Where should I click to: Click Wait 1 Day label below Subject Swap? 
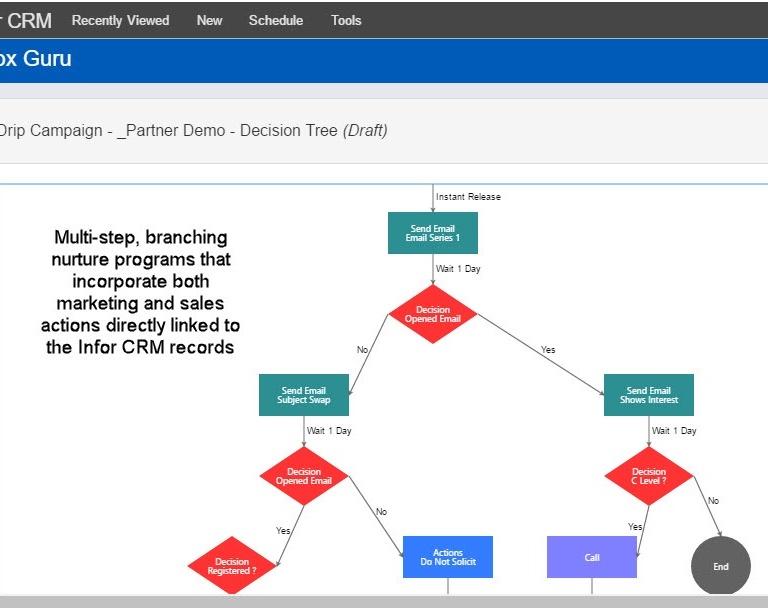click(329, 431)
